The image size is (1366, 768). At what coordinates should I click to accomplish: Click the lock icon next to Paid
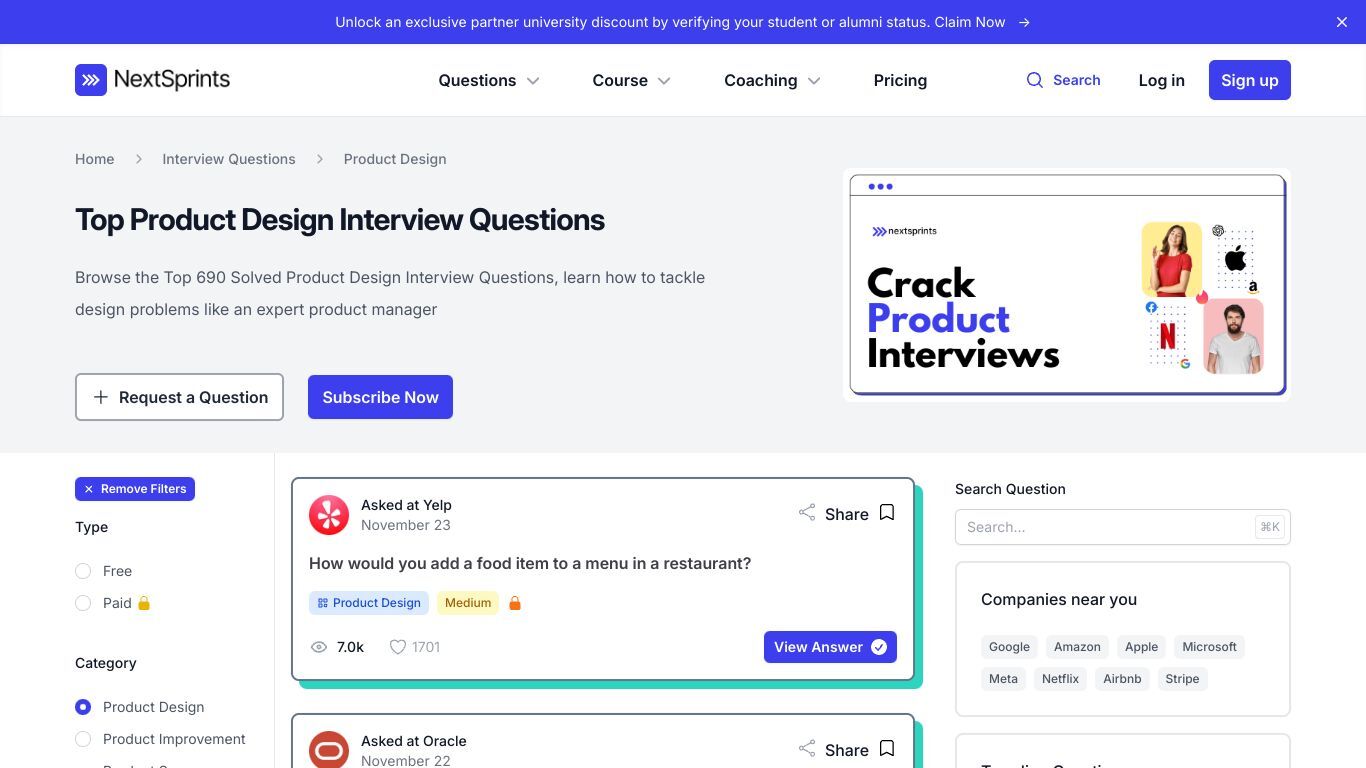[144, 603]
